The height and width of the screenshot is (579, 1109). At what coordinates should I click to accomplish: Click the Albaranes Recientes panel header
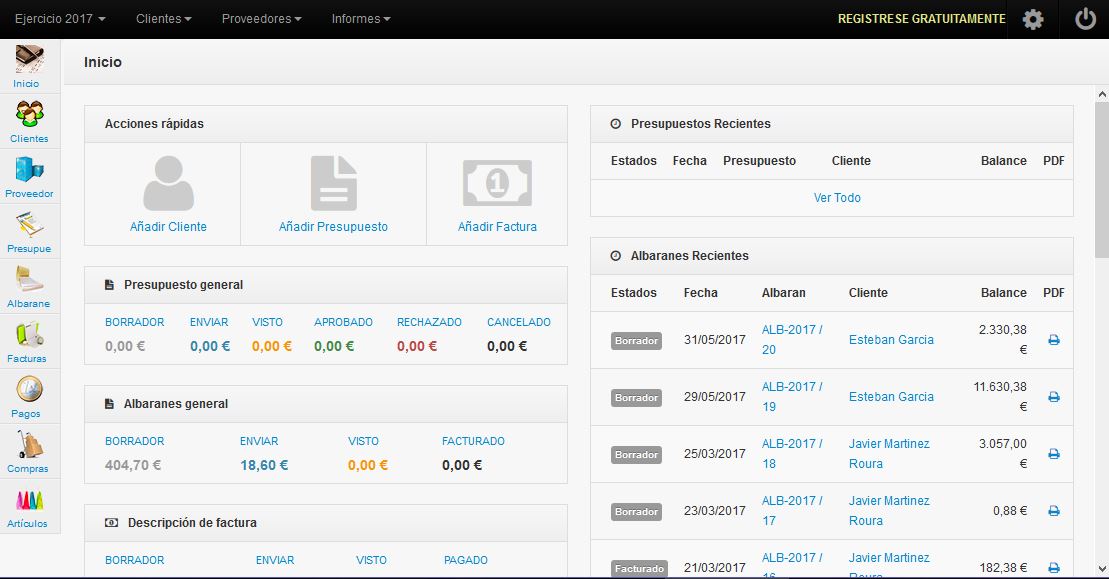tap(832, 256)
